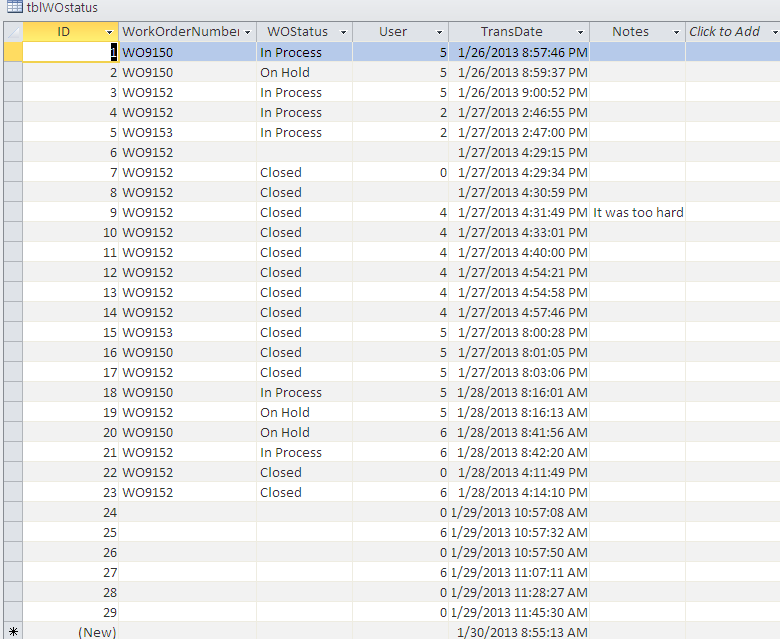Screen dimensions: 780x639
Task: Click the 'In Process' status in record 3
Action: click(305, 92)
